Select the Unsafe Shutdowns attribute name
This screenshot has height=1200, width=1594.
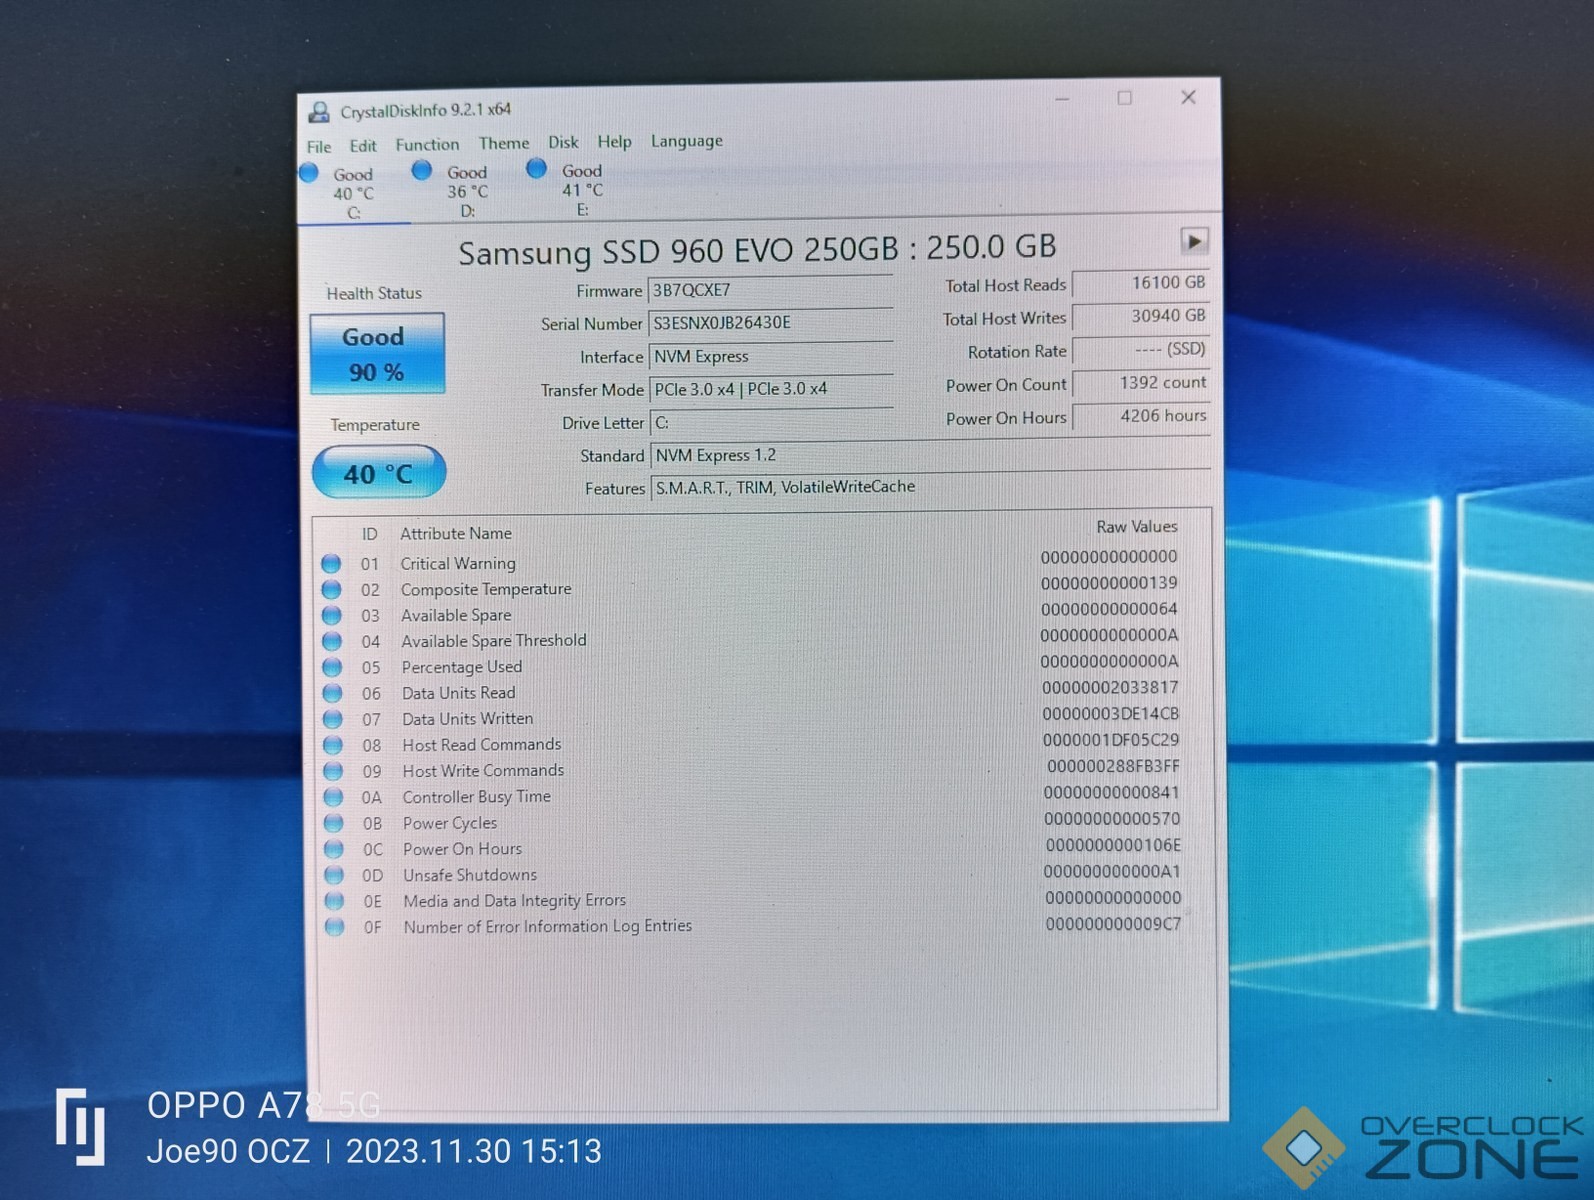point(470,875)
